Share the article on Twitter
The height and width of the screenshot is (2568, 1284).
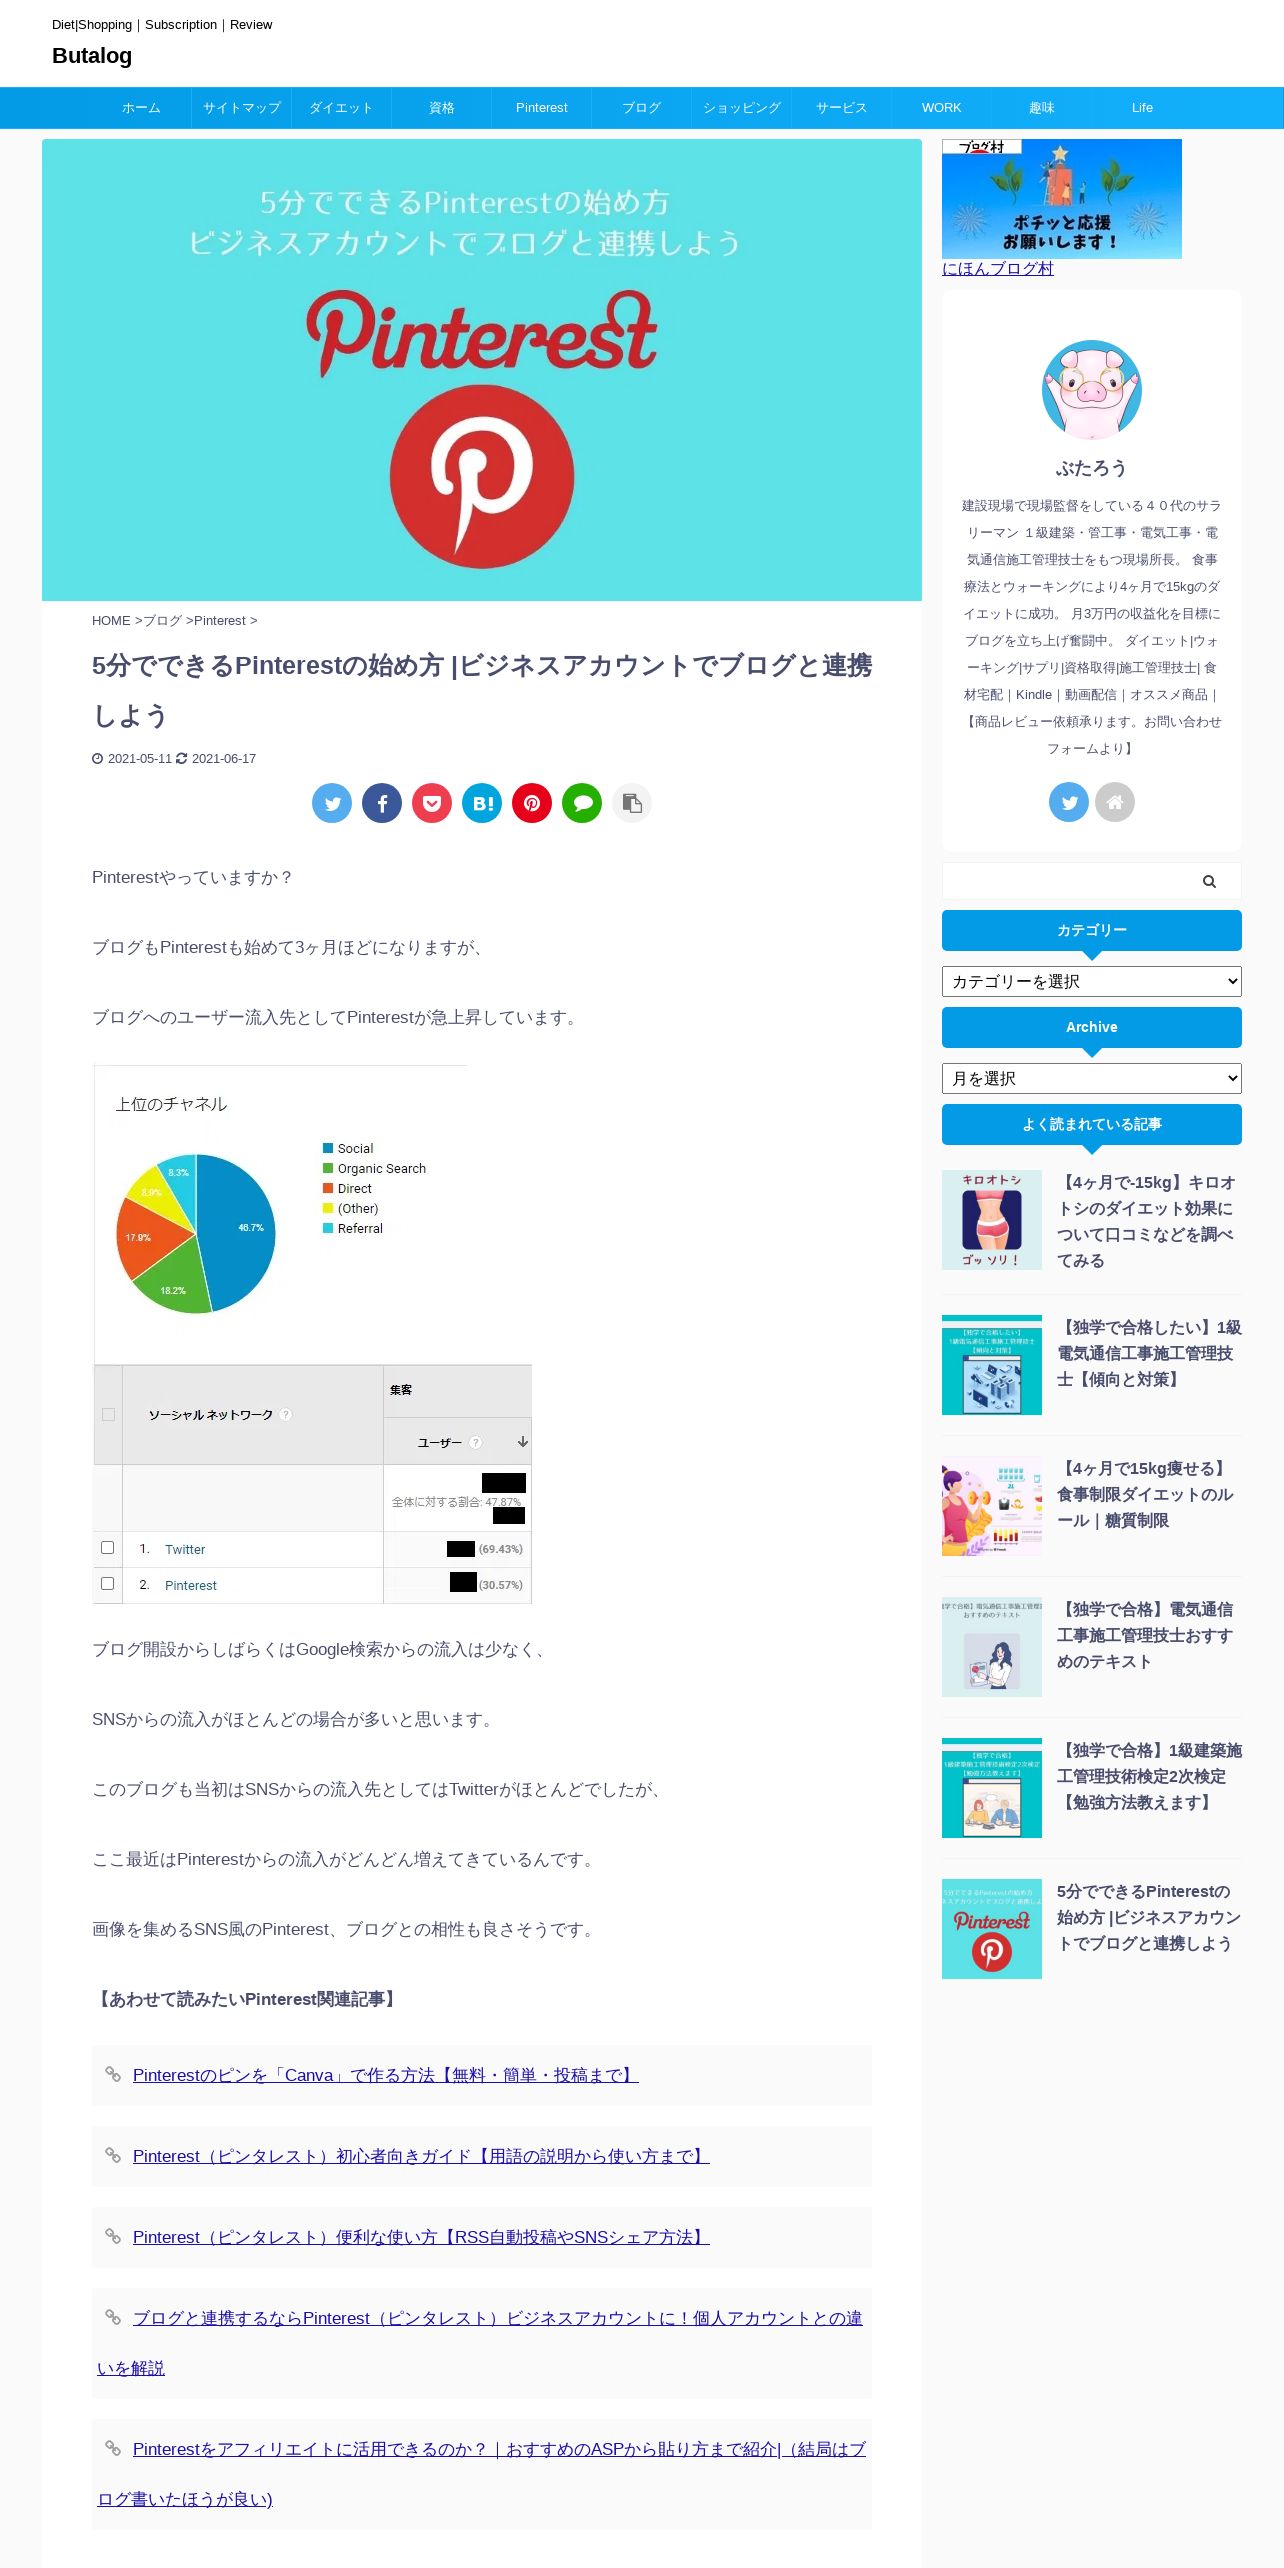click(332, 803)
